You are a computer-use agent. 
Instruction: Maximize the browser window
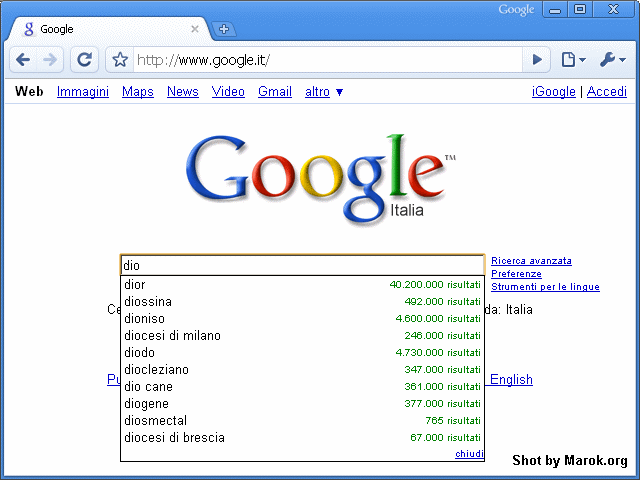pos(580,10)
